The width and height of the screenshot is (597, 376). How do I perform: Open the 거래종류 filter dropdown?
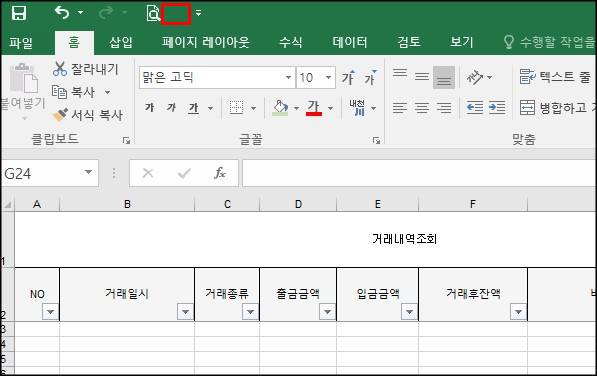point(250,312)
